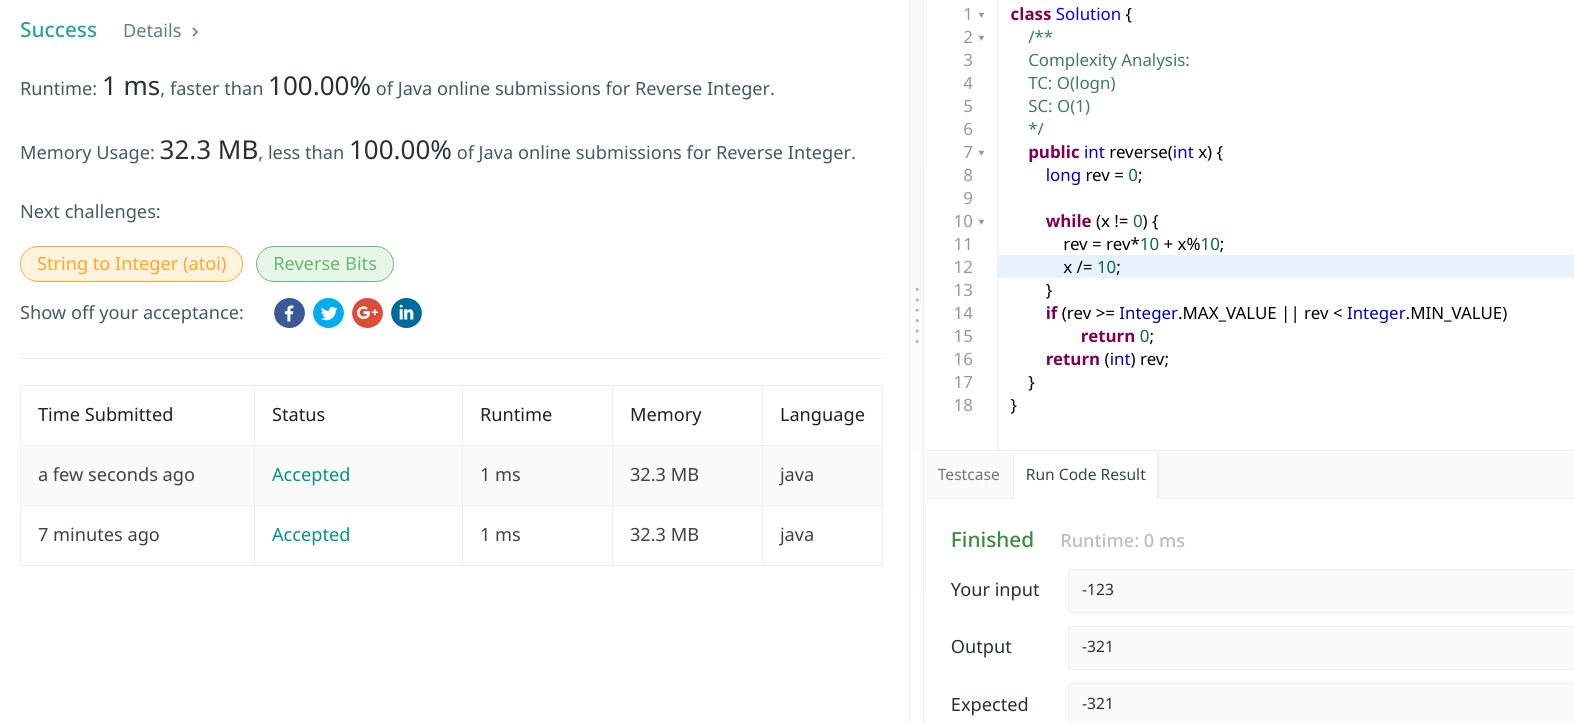Click the 'return 0;' code line
The image size is (1574, 724).
coord(1117,336)
